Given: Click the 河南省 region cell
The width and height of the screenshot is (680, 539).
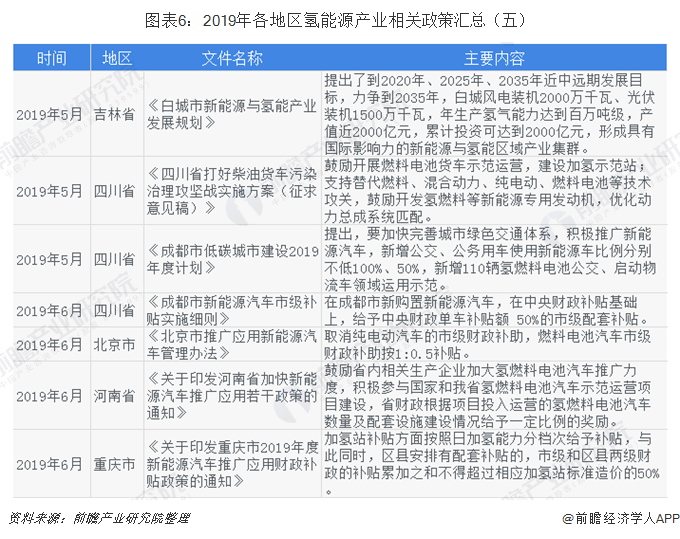Looking at the screenshot, I should click(x=114, y=396).
